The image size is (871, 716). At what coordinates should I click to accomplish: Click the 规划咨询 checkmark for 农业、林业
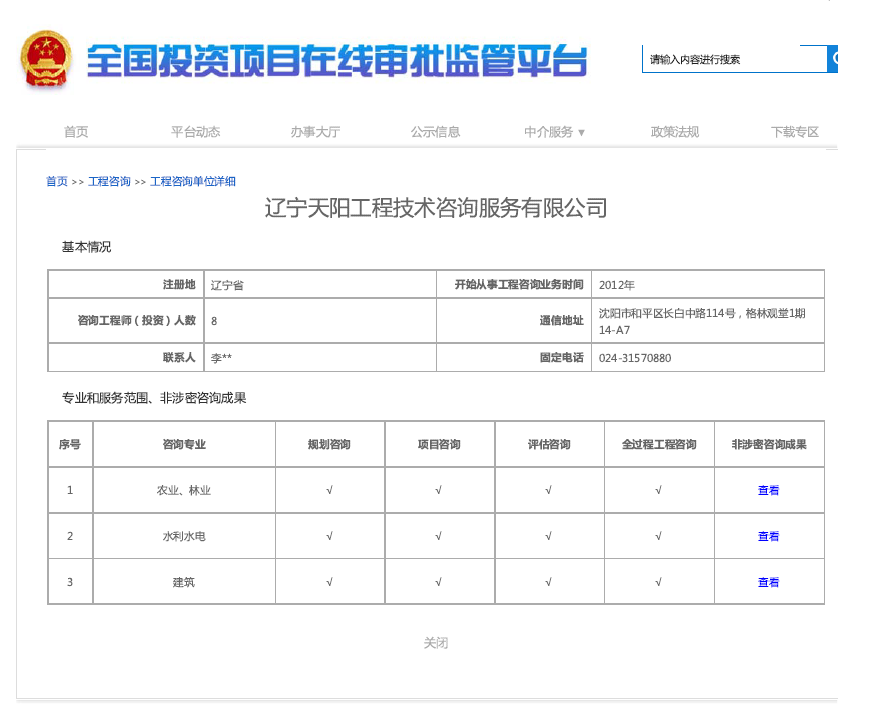pos(329,490)
